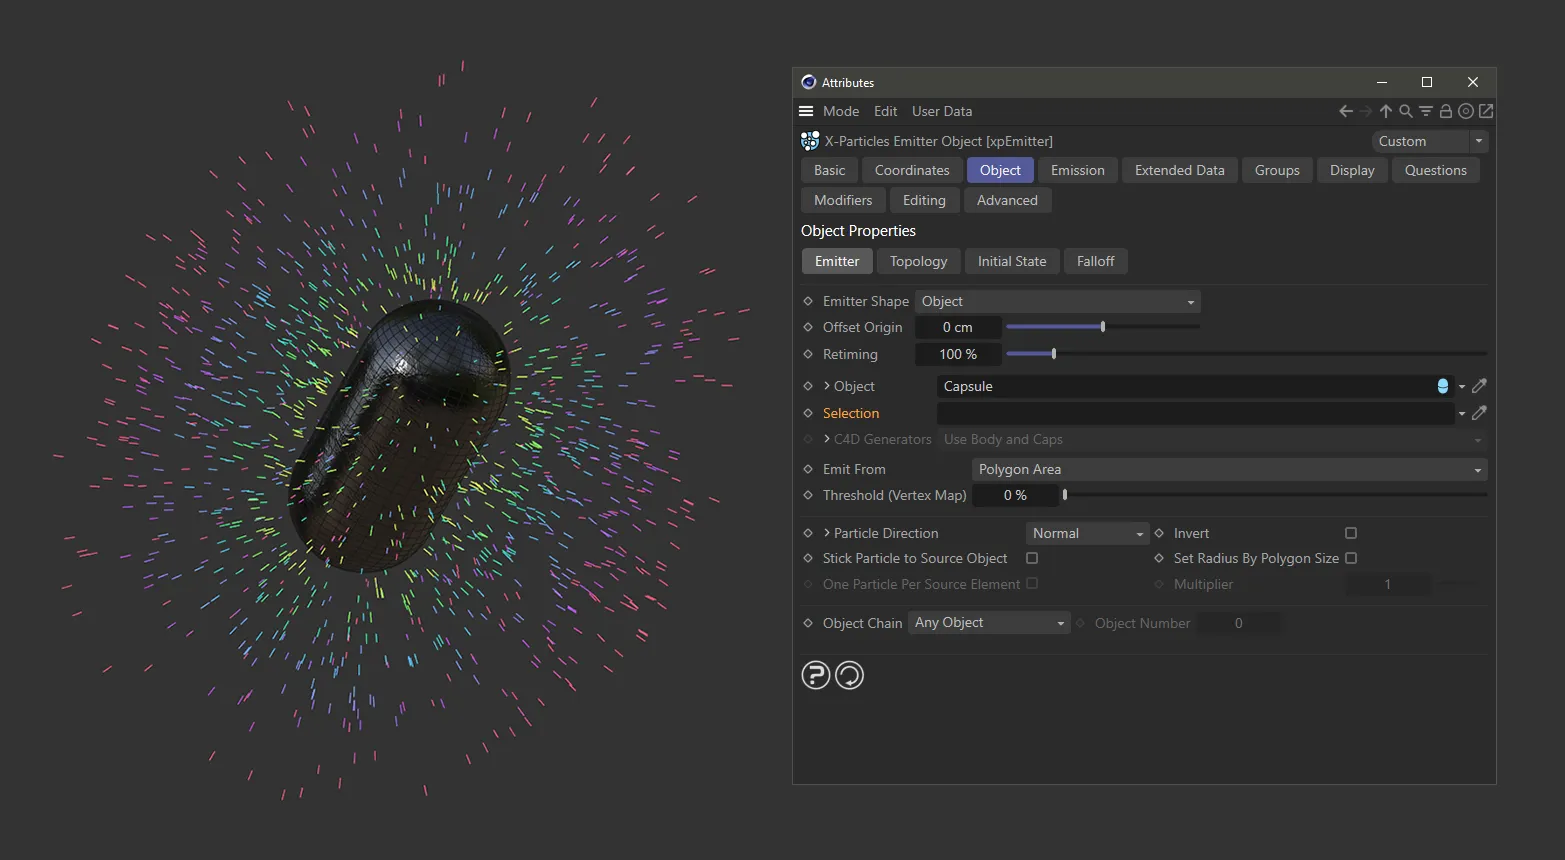Switch to the Emission tab
The width and height of the screenshot is (1565, 860).
point(1077,170)
